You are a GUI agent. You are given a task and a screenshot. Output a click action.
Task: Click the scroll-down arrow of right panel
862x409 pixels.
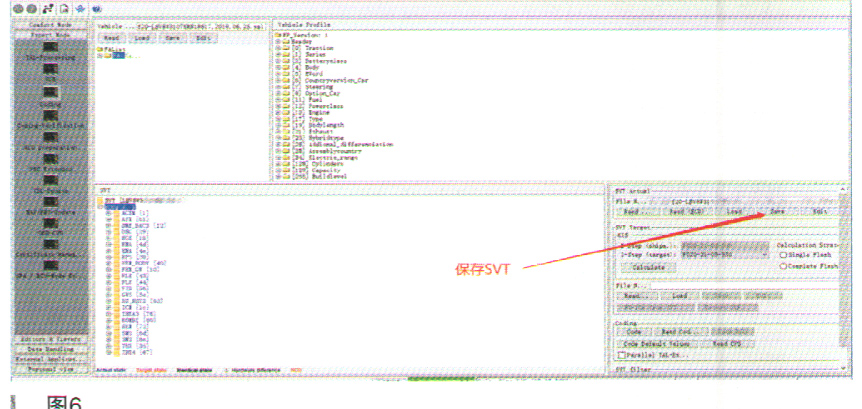pos(843,367)
